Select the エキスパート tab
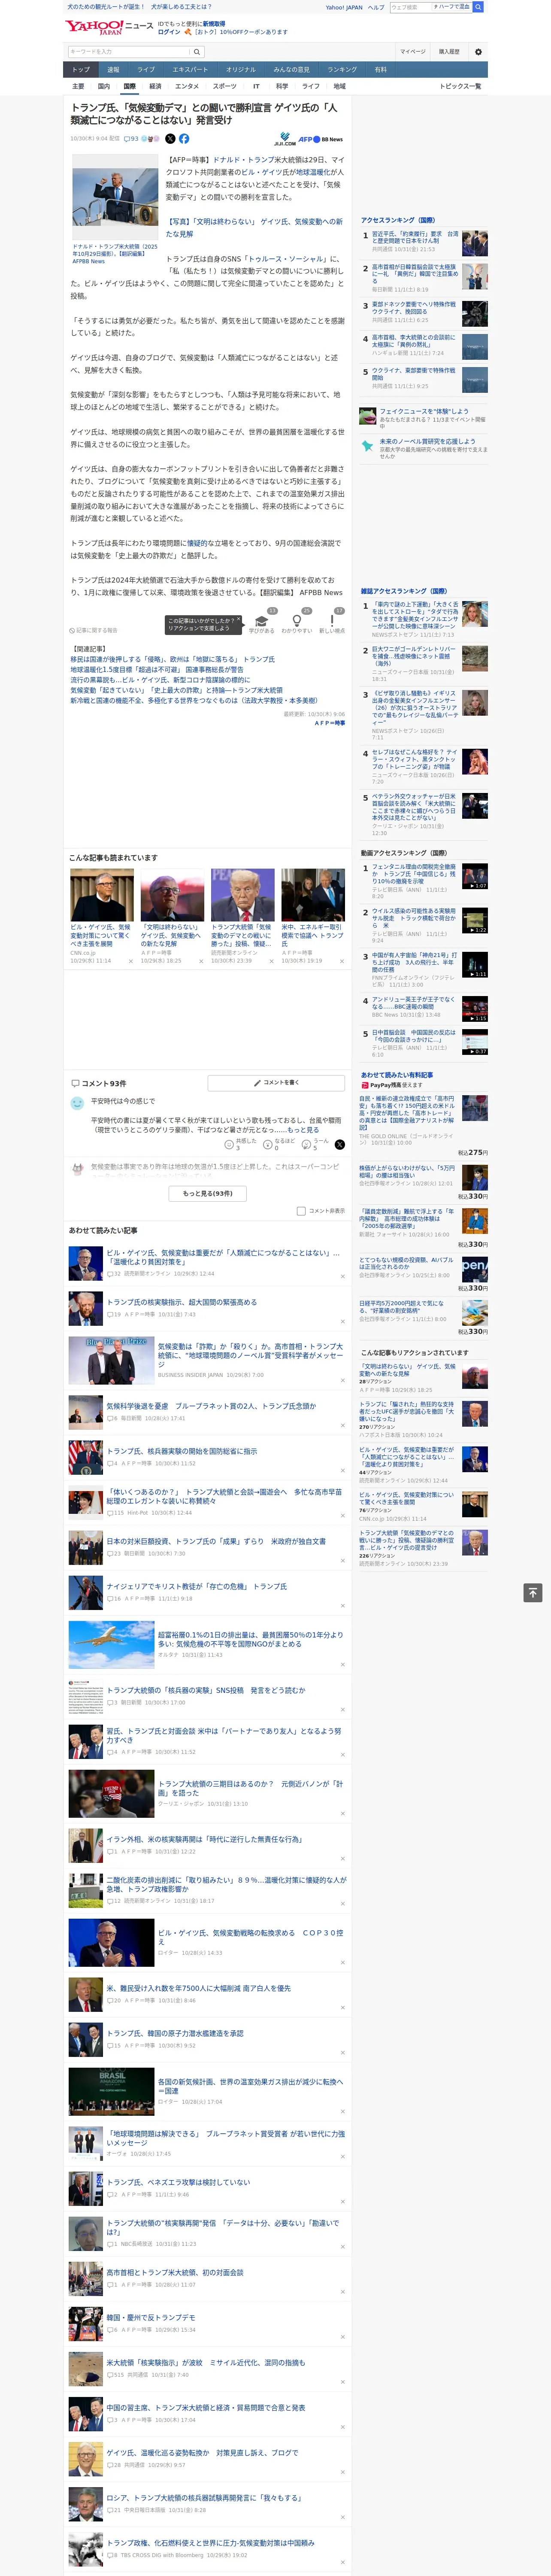This screenshot has width=551, height=2576. pos(190,70)
